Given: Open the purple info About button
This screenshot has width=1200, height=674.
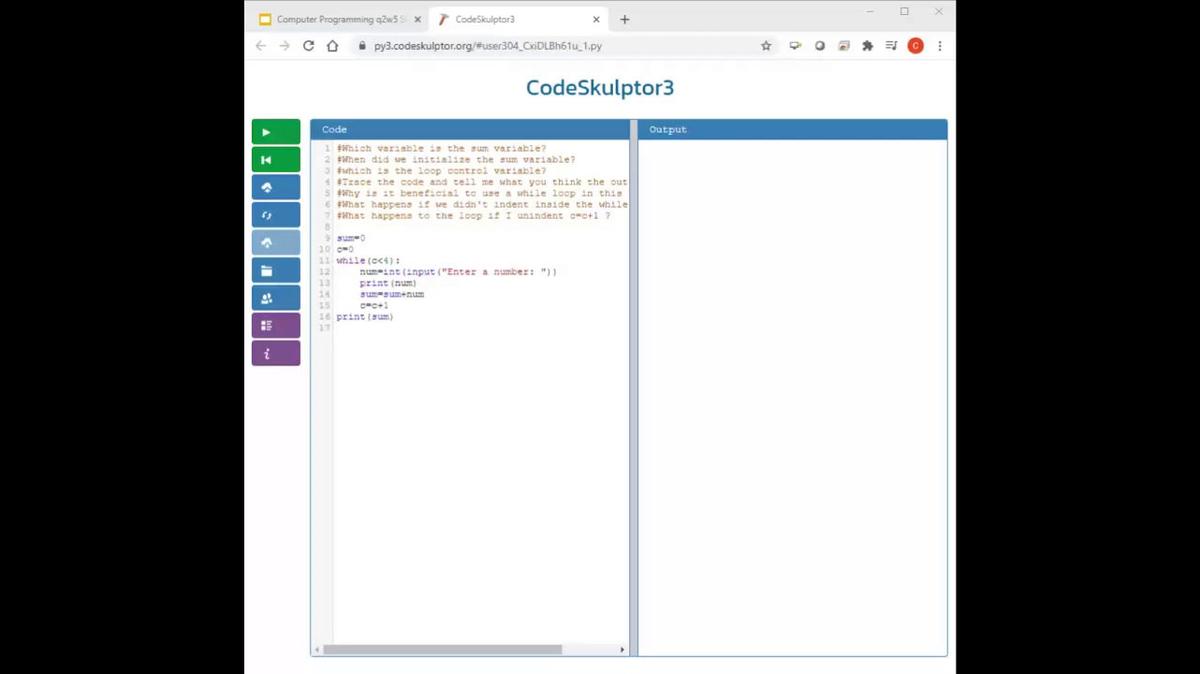Looking at the screenshot, I should [276, 353].
